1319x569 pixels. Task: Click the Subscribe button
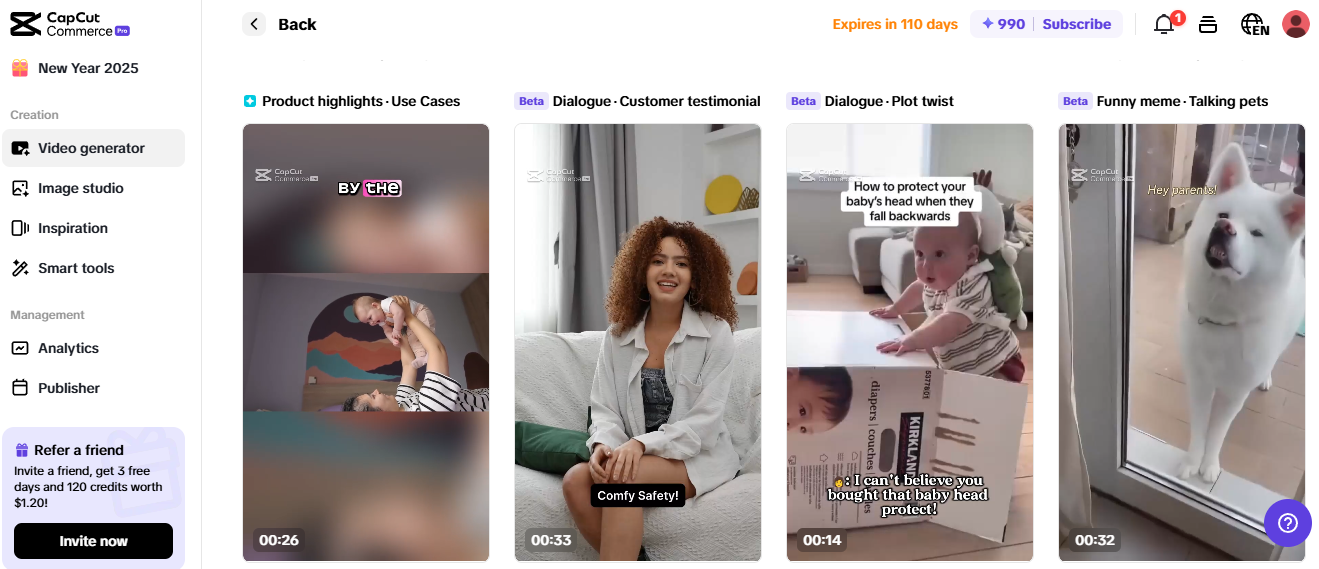click(x=1077, y=24)
